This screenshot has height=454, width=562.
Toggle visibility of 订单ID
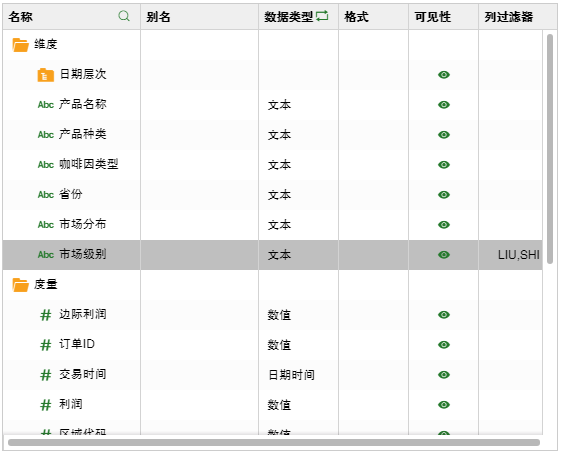(x=444, y=345)
